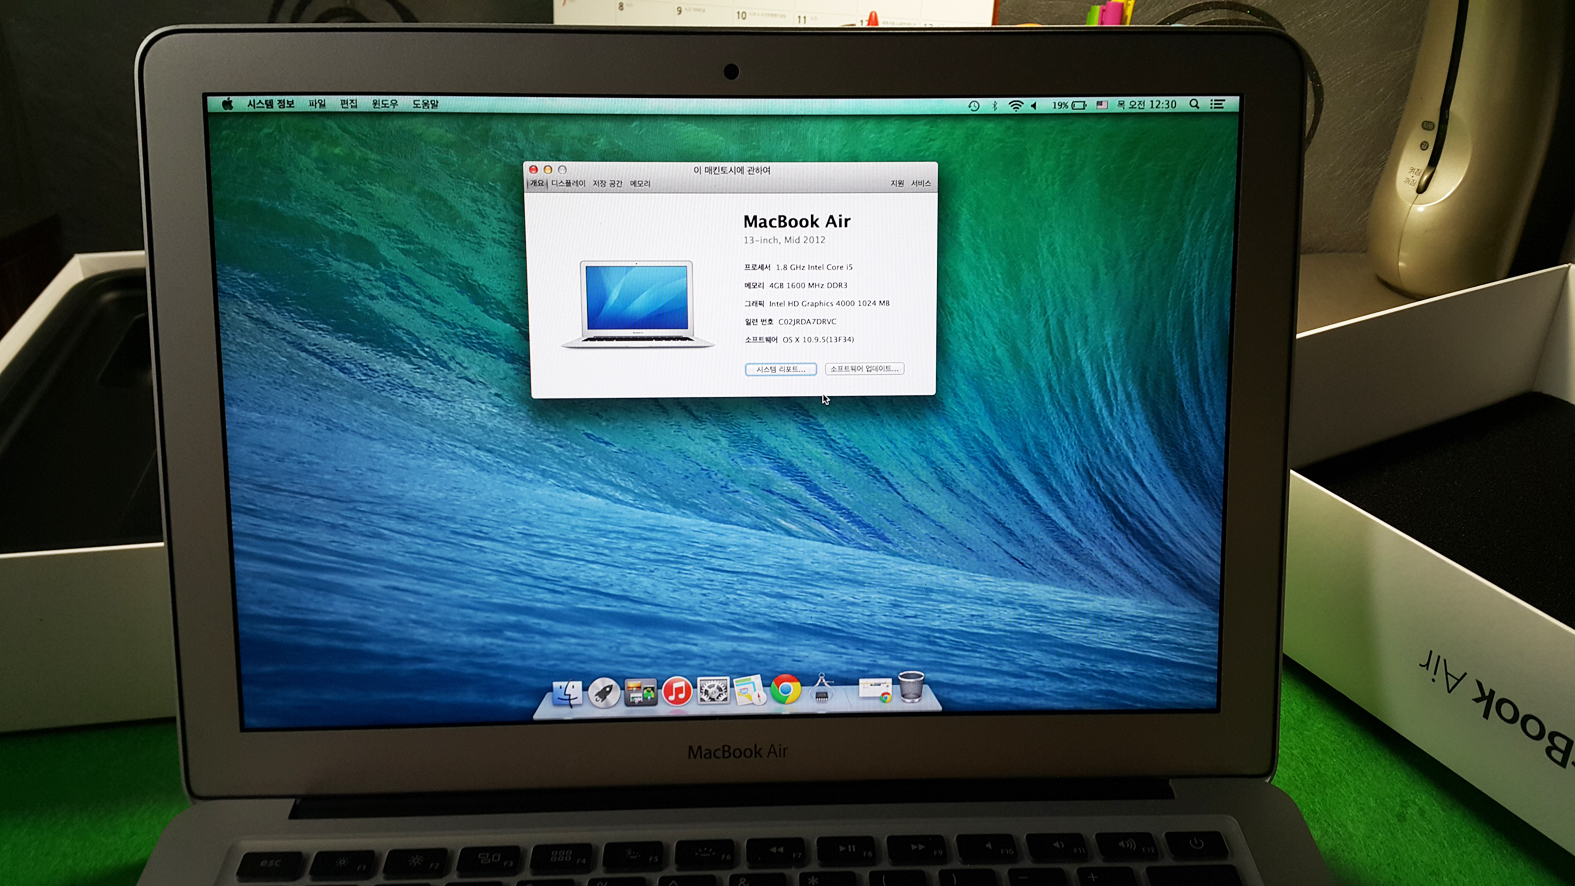The image size is (1575, 886).
Task: Open the Wi-Fi status menu
Action: [1016, 105]
